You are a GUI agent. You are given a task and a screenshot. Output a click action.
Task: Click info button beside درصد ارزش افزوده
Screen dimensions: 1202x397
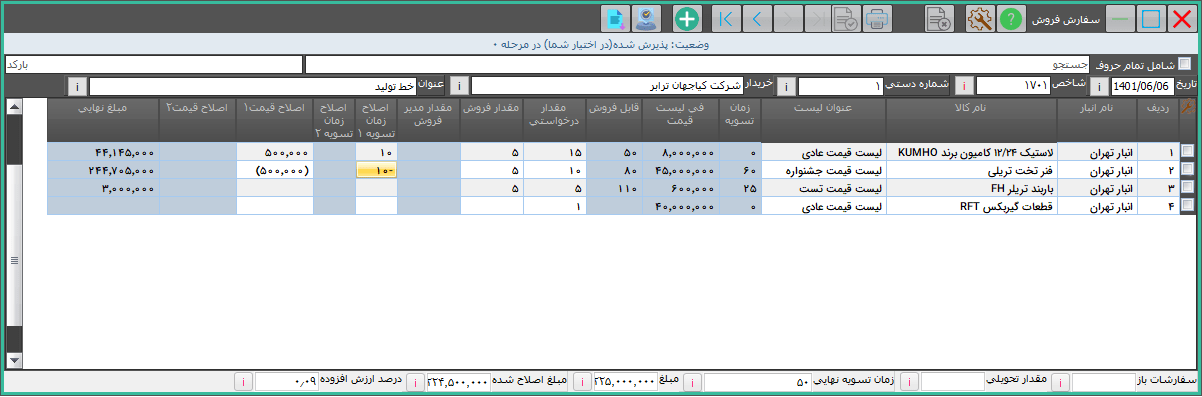click(244, 382)
